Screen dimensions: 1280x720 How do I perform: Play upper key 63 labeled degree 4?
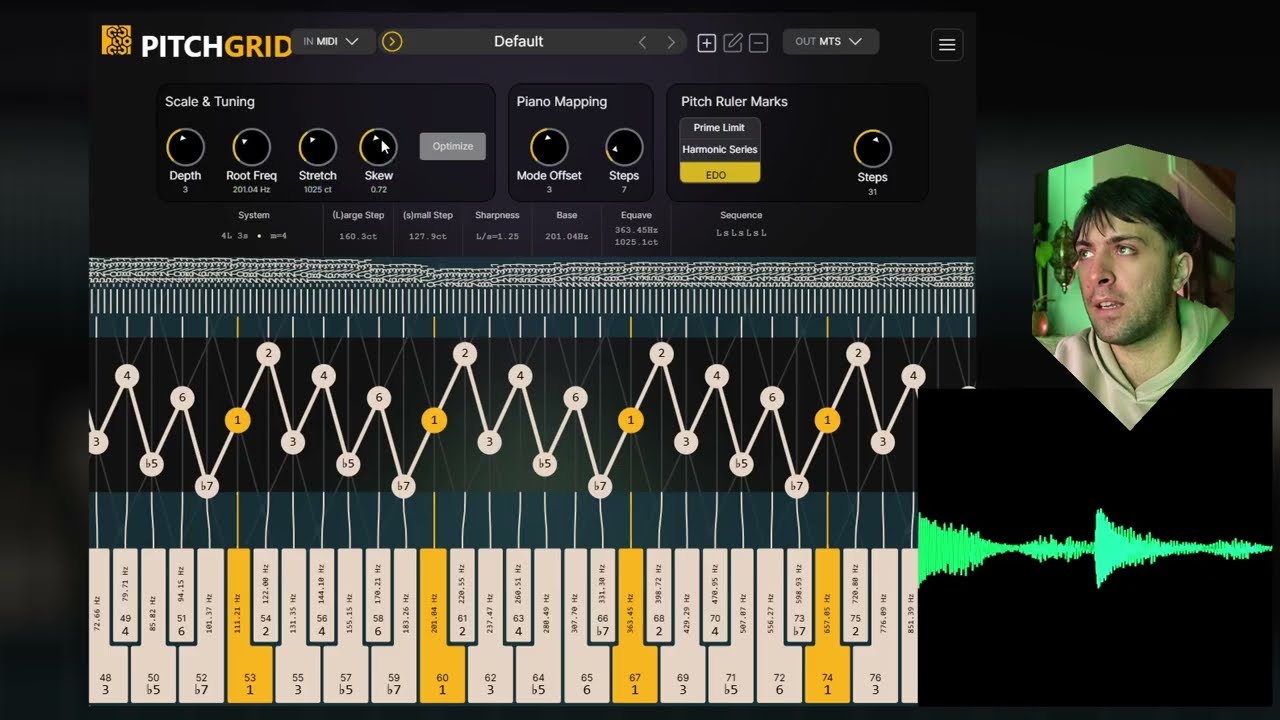(x=518, y=597)
